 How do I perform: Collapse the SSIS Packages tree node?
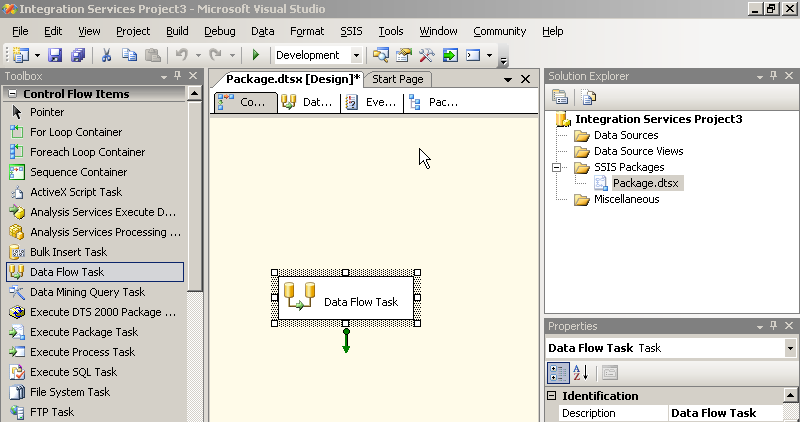557,167
